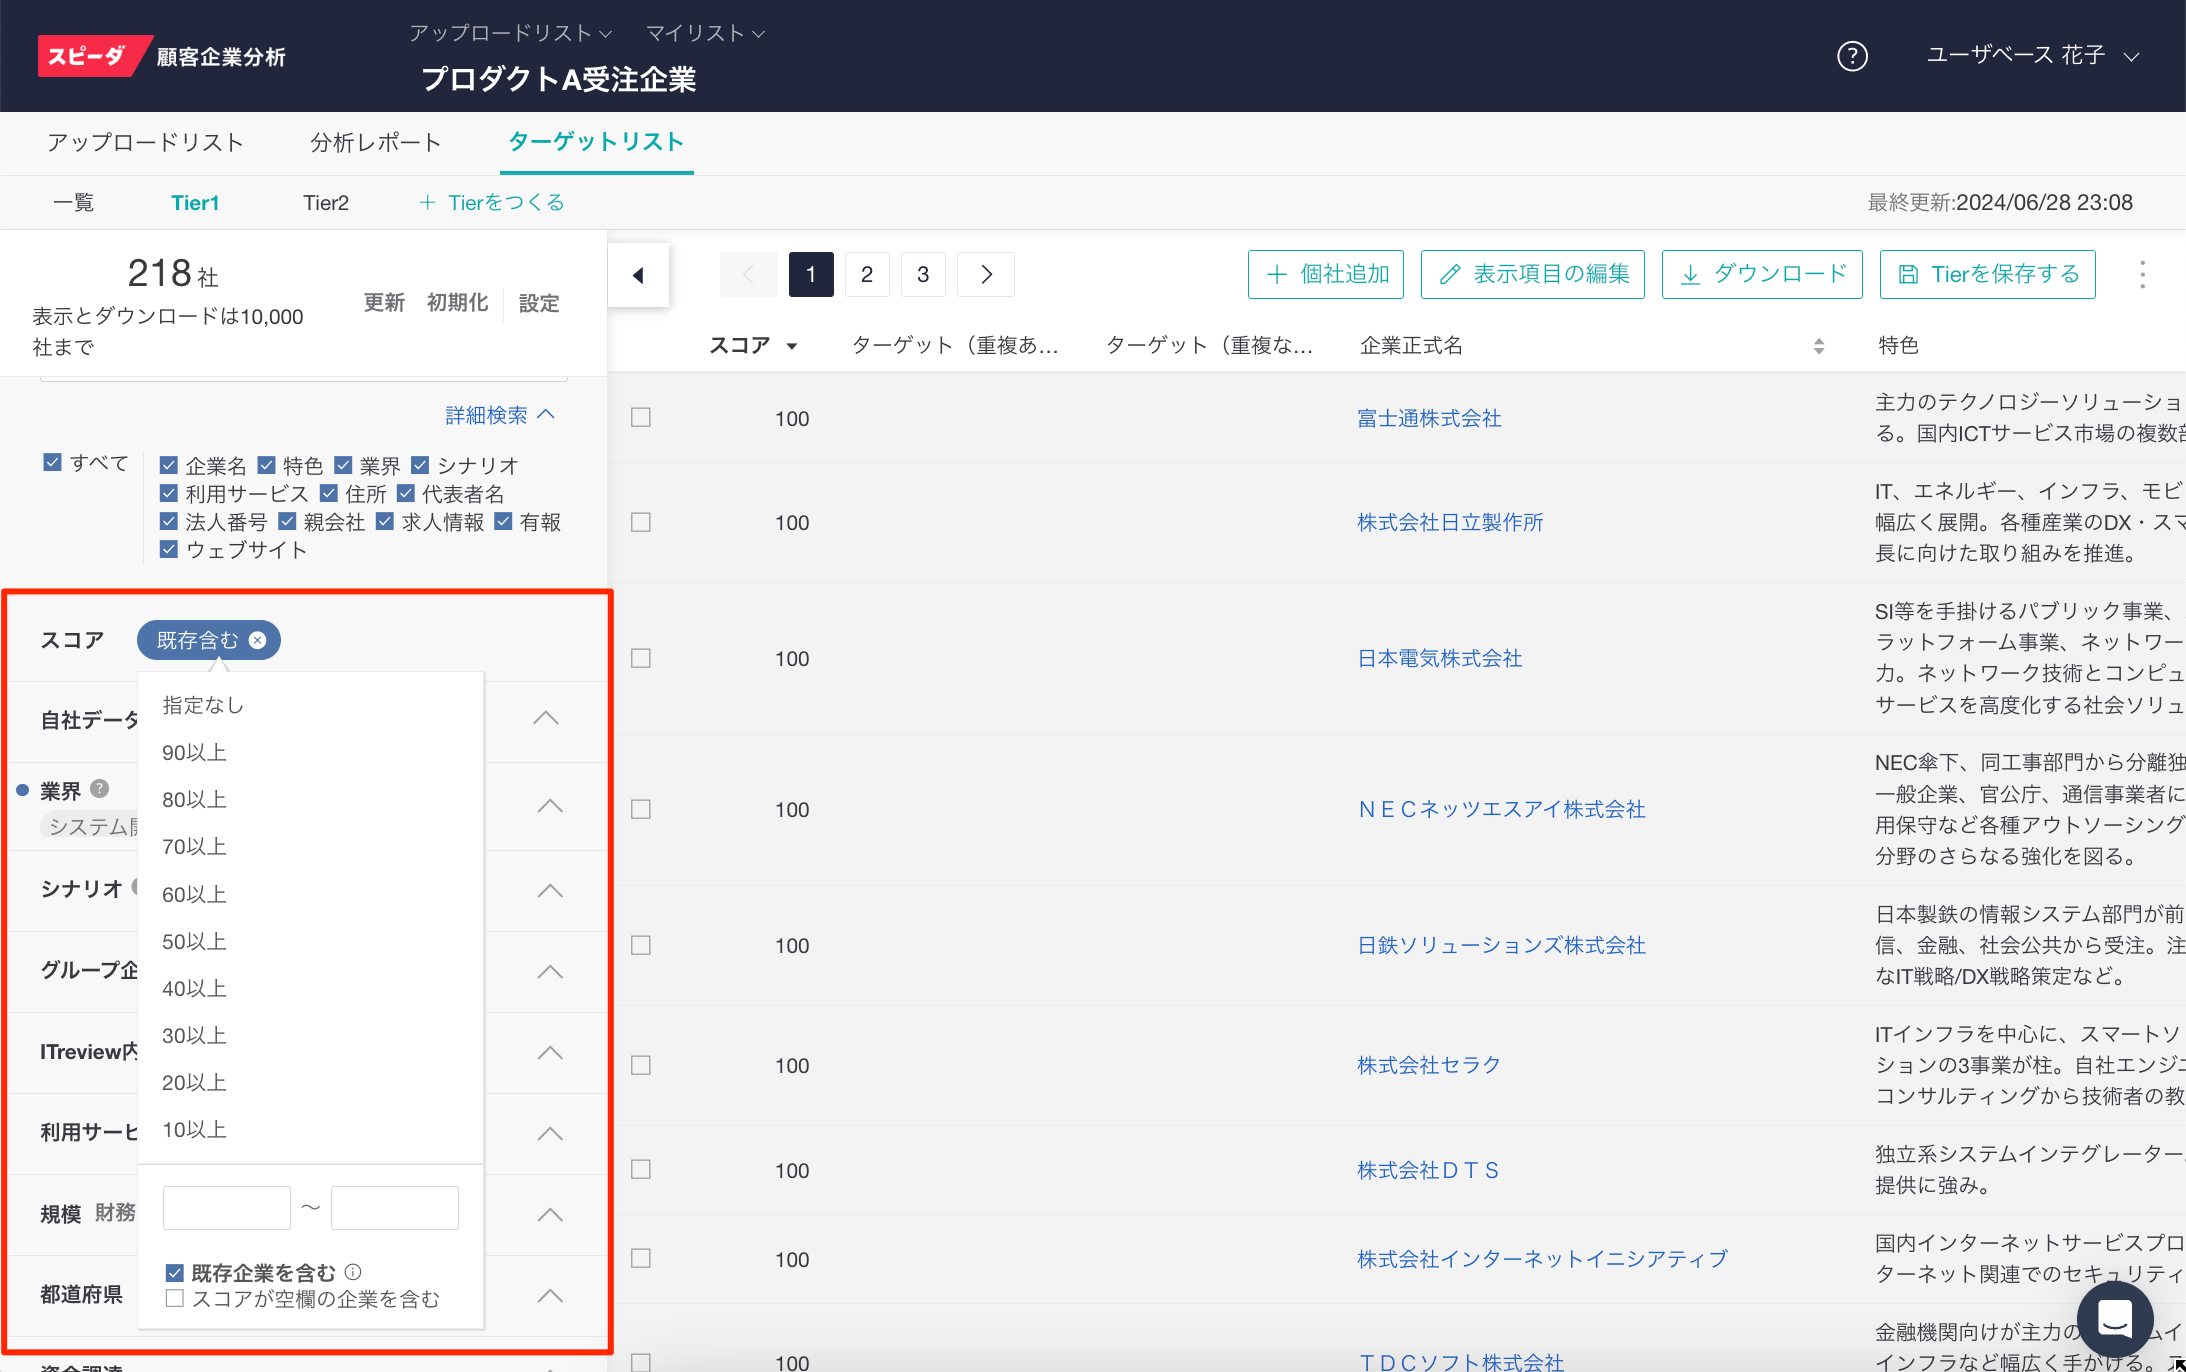2186x1372 pixels.
Task: Select the 富士通株式会社 row checkbox
Action: [641, 418]
